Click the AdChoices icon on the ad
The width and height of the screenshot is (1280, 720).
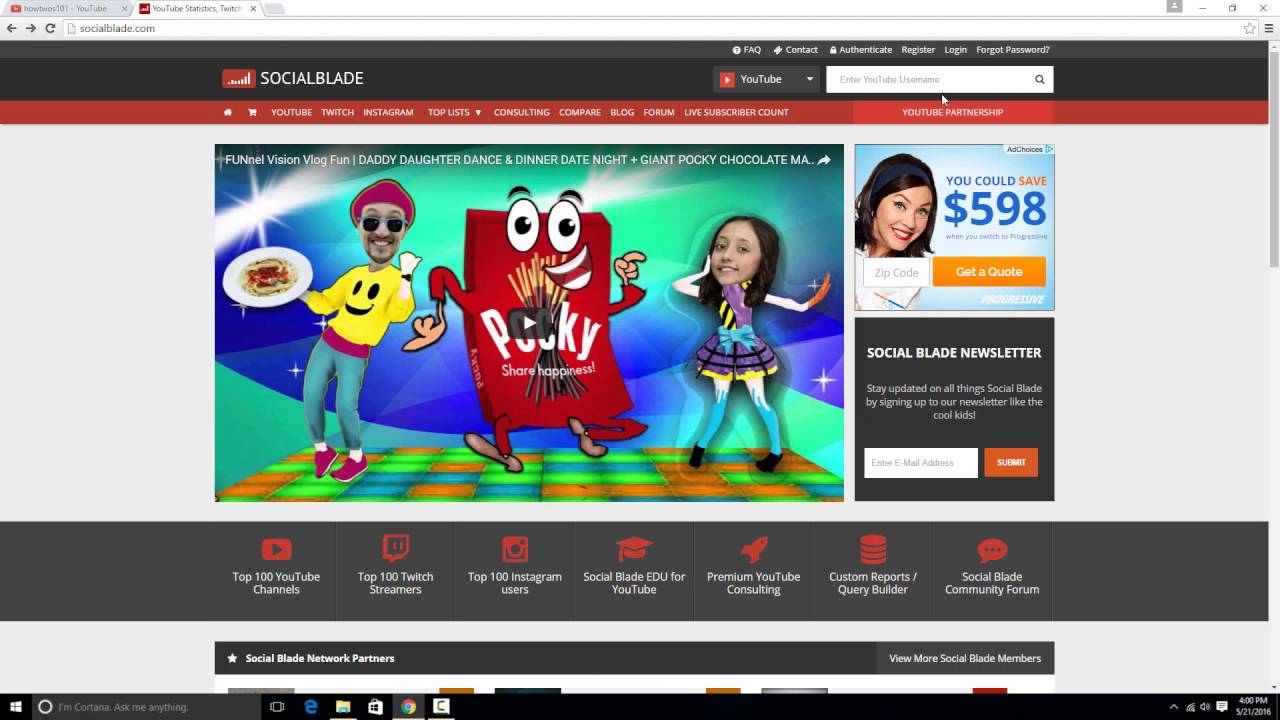point(1049,149)
